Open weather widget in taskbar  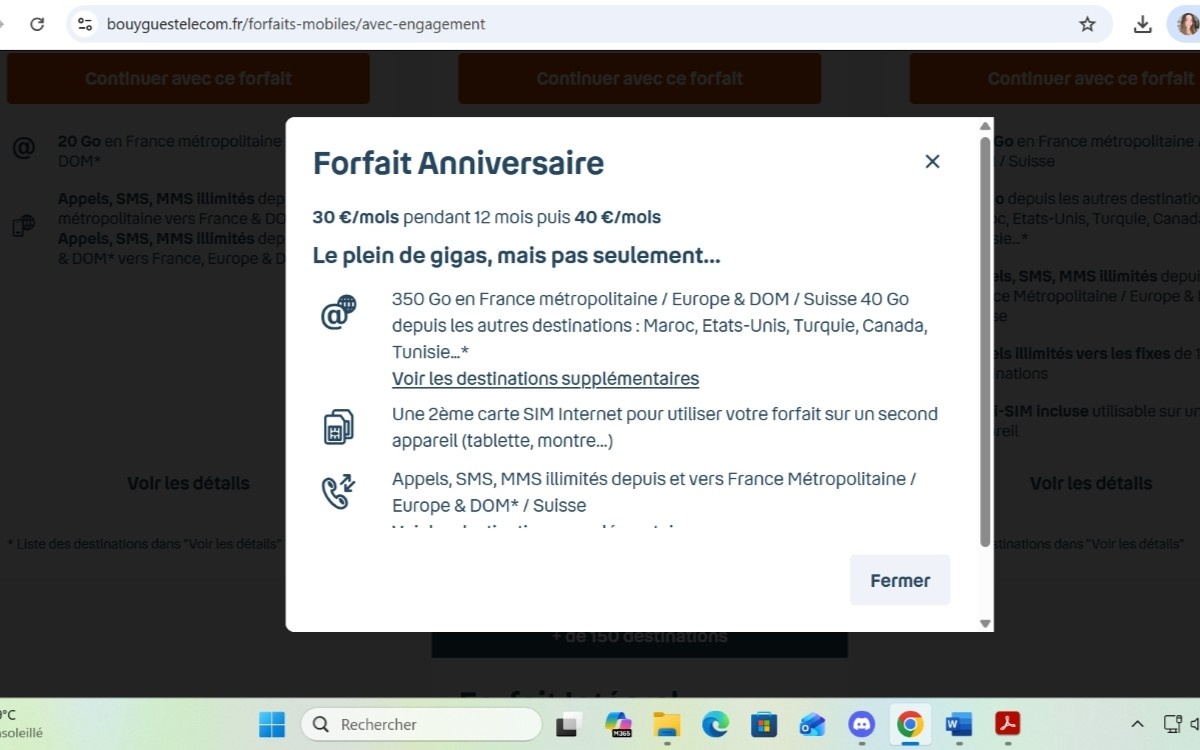[20, 724]
